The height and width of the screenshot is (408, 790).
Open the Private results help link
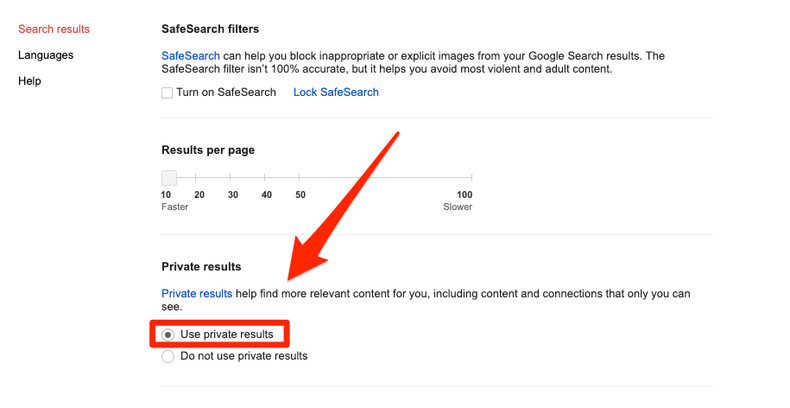click(197, 294)
